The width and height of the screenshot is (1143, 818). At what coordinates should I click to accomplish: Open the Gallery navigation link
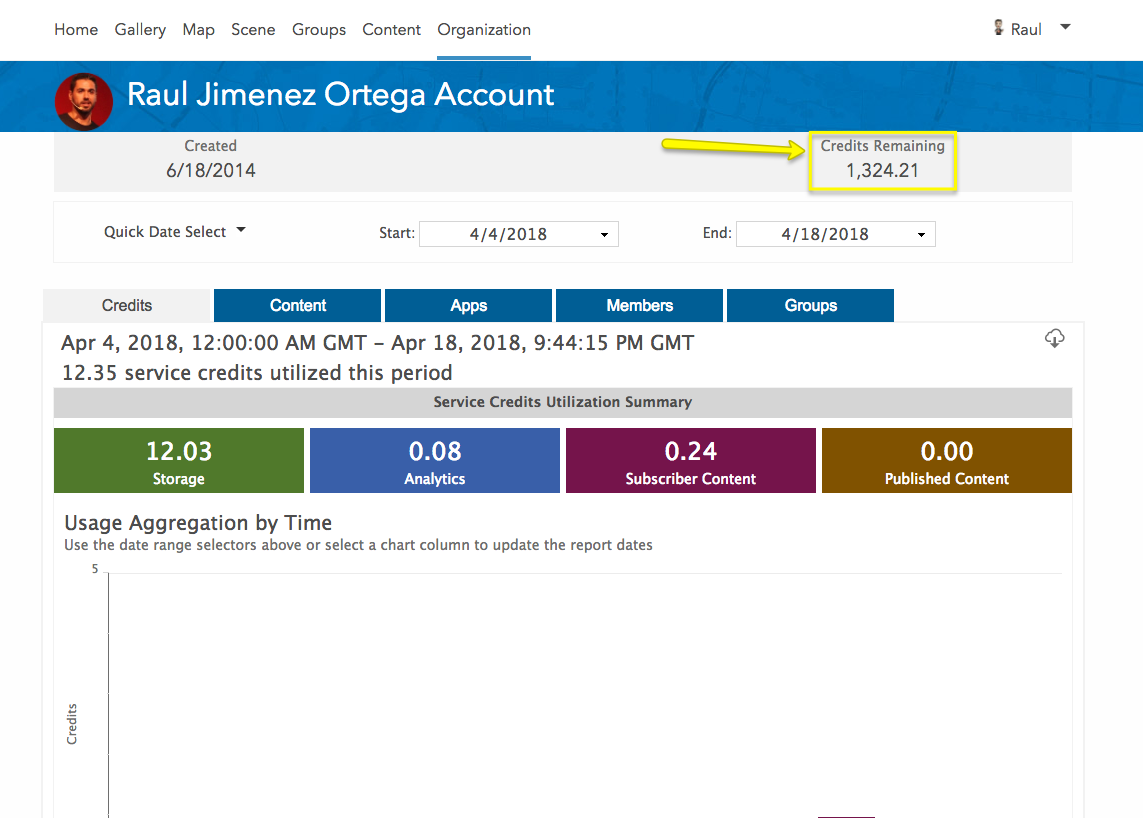[140, 30]
